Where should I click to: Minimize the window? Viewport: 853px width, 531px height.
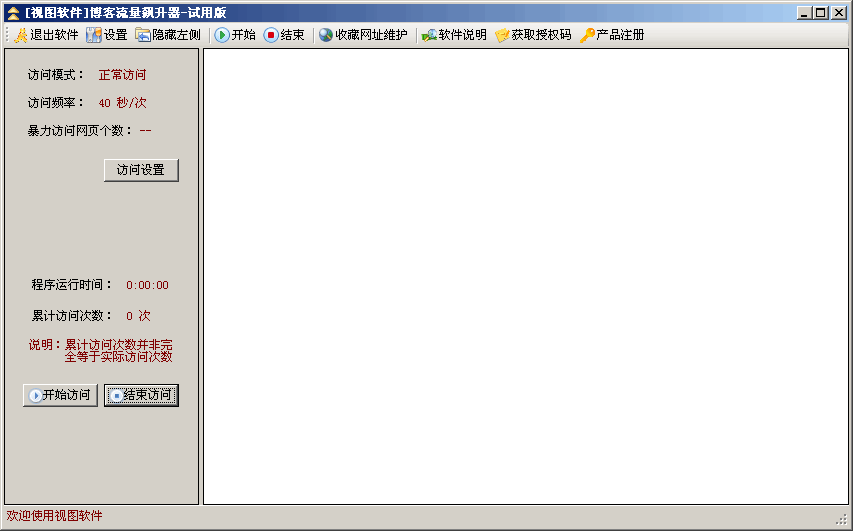805,13
